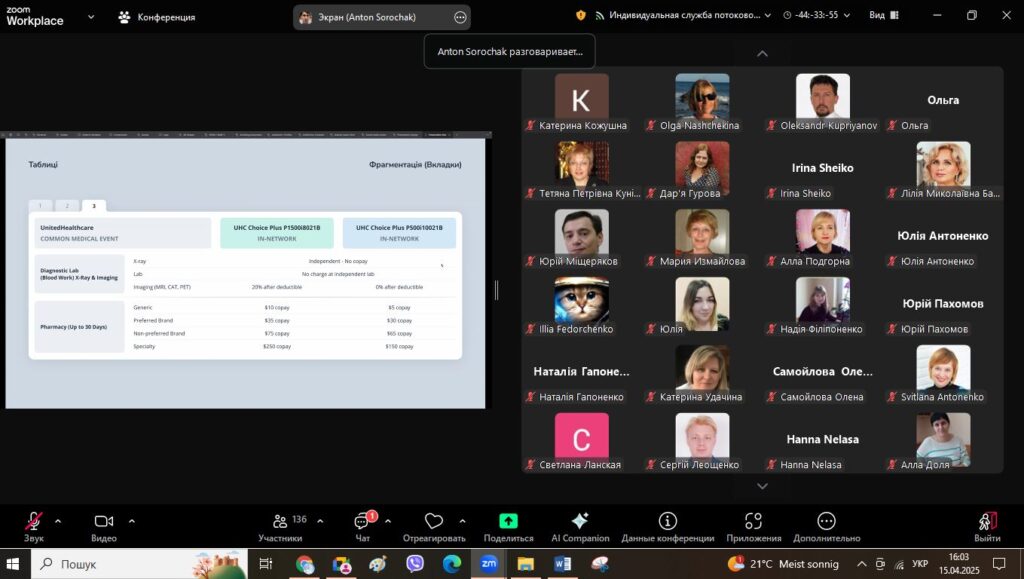
Task: Expand video options arrow next to Видео
Action: 132,521
